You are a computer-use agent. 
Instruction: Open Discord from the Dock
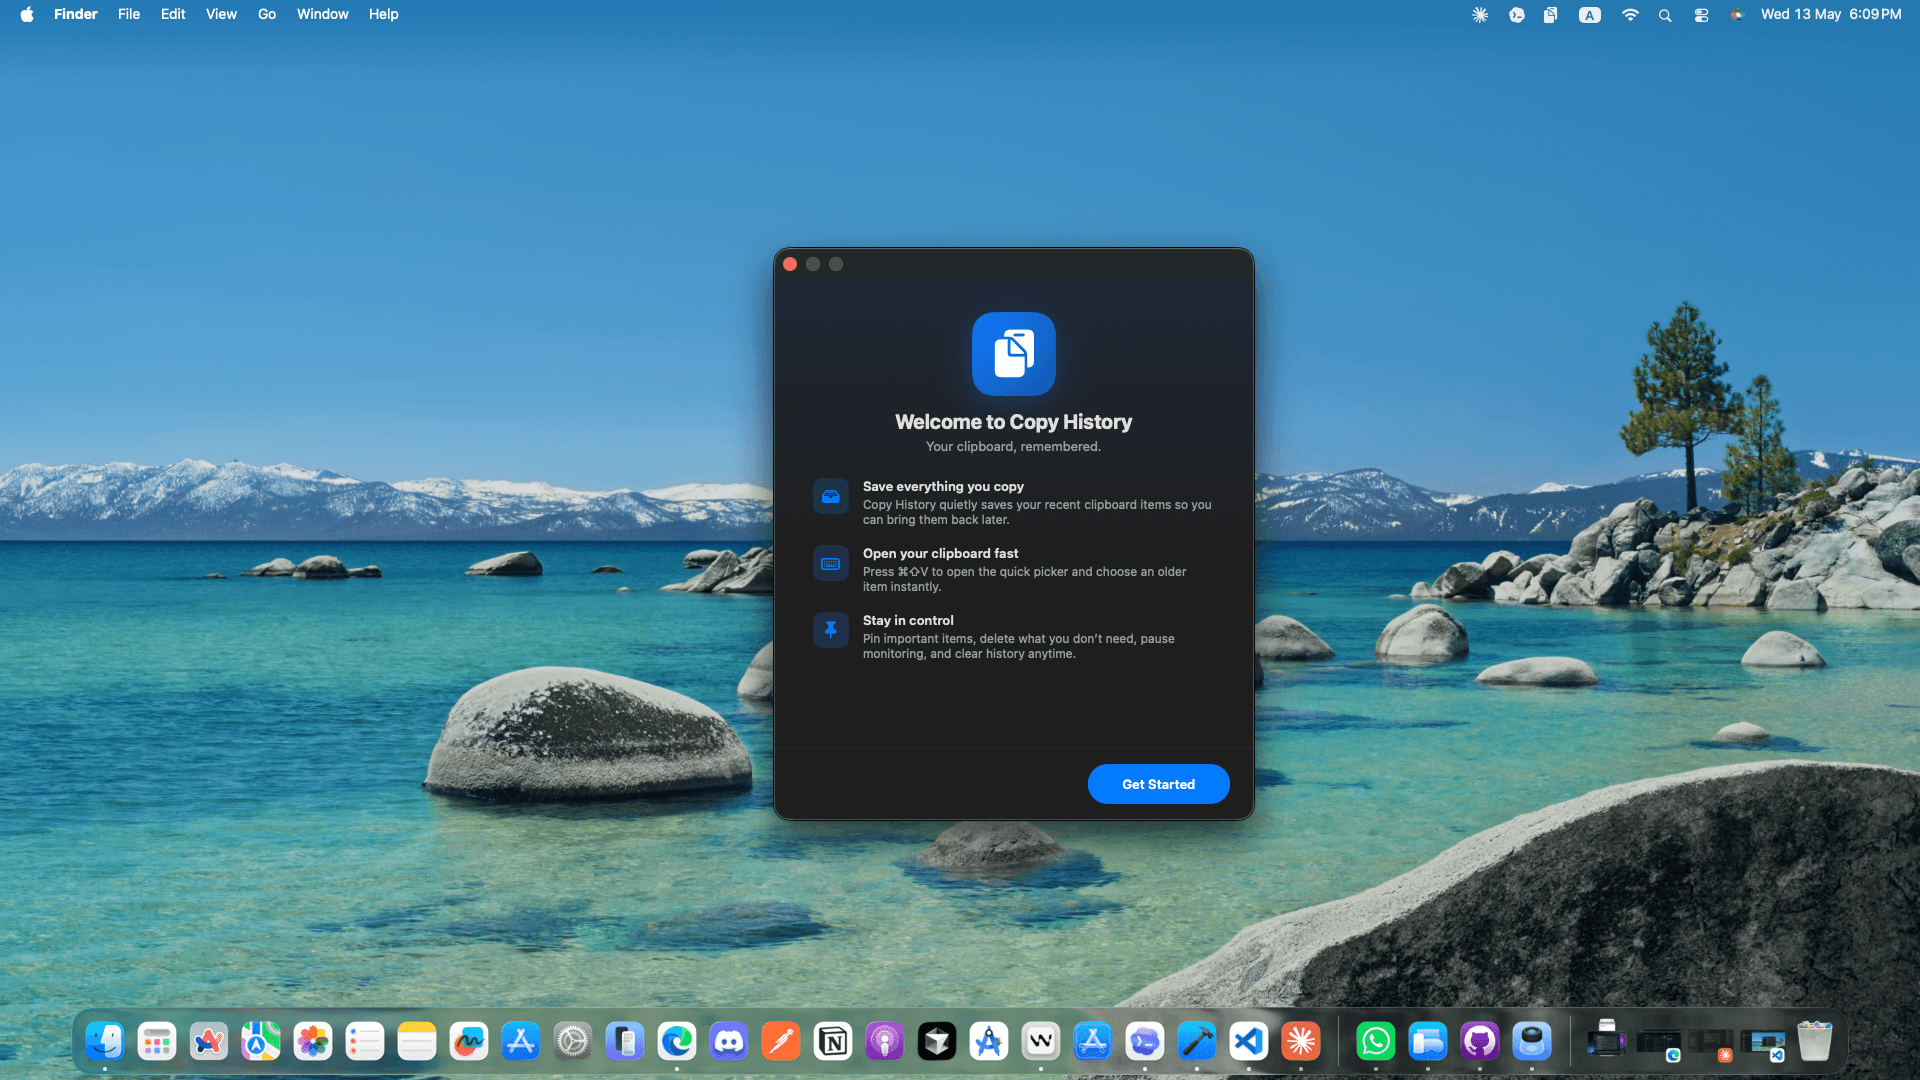[x=729, y=1042]
